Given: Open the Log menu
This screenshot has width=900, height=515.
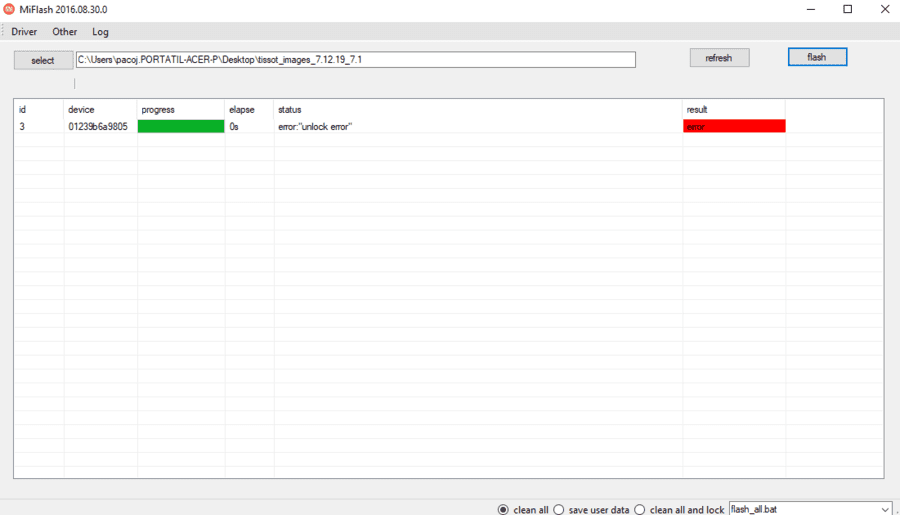Looking at the screenshot, I should 100,32.
